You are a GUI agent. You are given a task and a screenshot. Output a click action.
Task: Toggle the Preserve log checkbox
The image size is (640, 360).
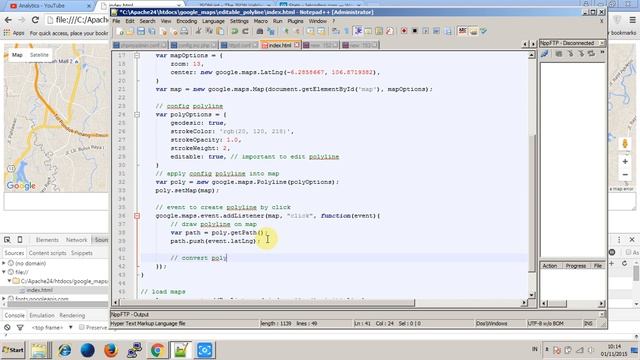click(82, 327)
